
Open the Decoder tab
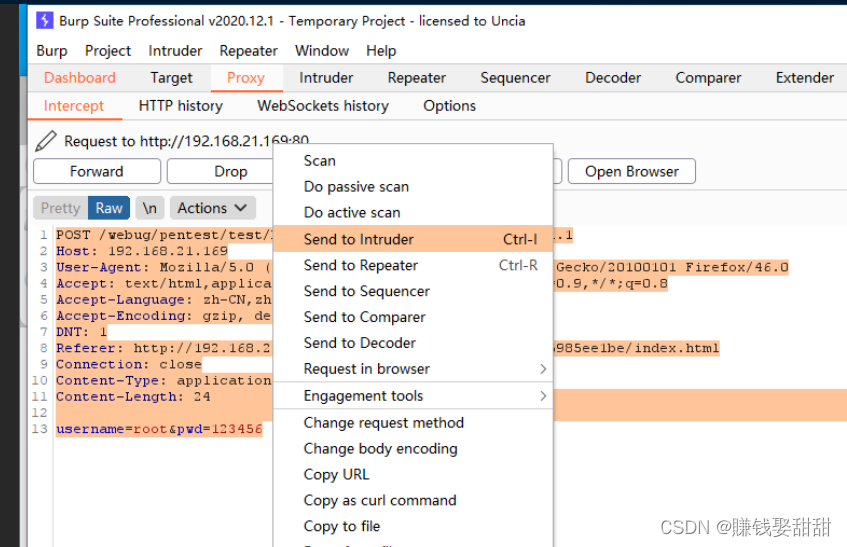[x=613, y=78]
